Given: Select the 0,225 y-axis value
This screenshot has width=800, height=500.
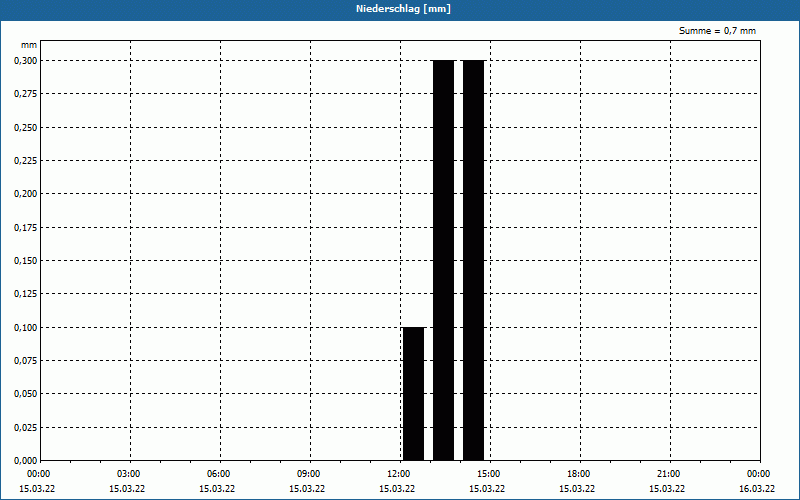Looking at the screenshot, I should point(26,161).
